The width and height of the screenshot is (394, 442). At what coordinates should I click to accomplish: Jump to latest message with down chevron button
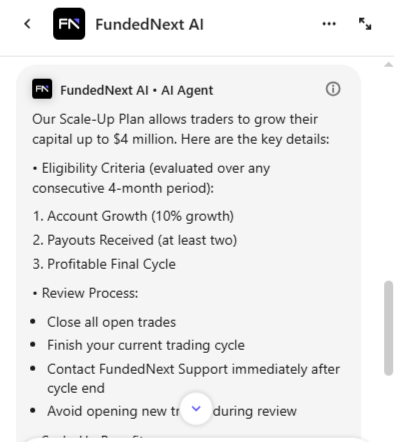(196, 408)
